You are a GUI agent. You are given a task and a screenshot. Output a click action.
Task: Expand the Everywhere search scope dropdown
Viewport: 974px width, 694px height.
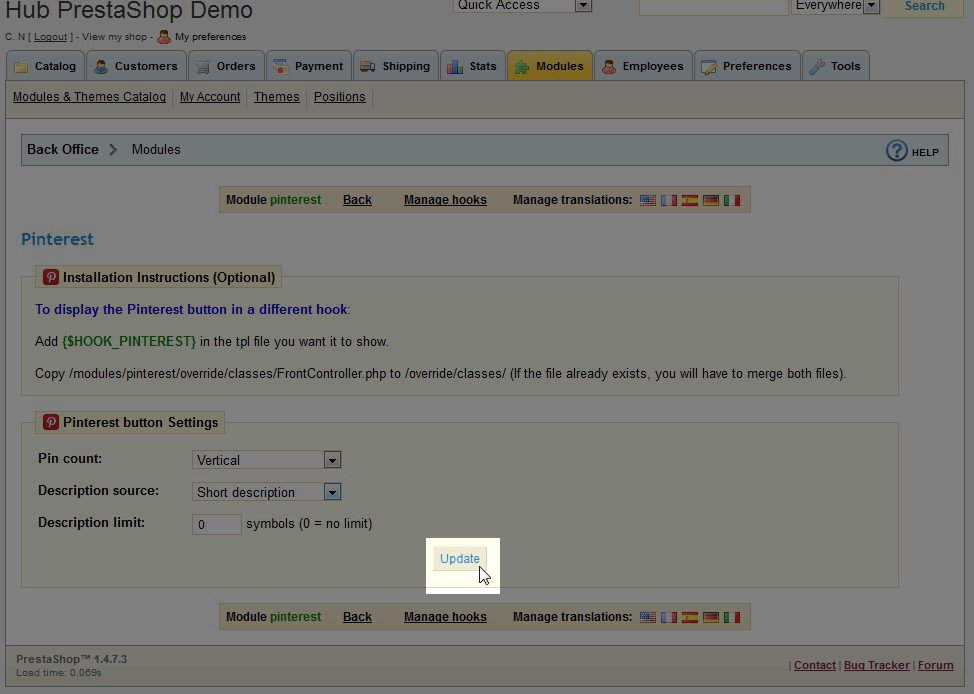870,6
